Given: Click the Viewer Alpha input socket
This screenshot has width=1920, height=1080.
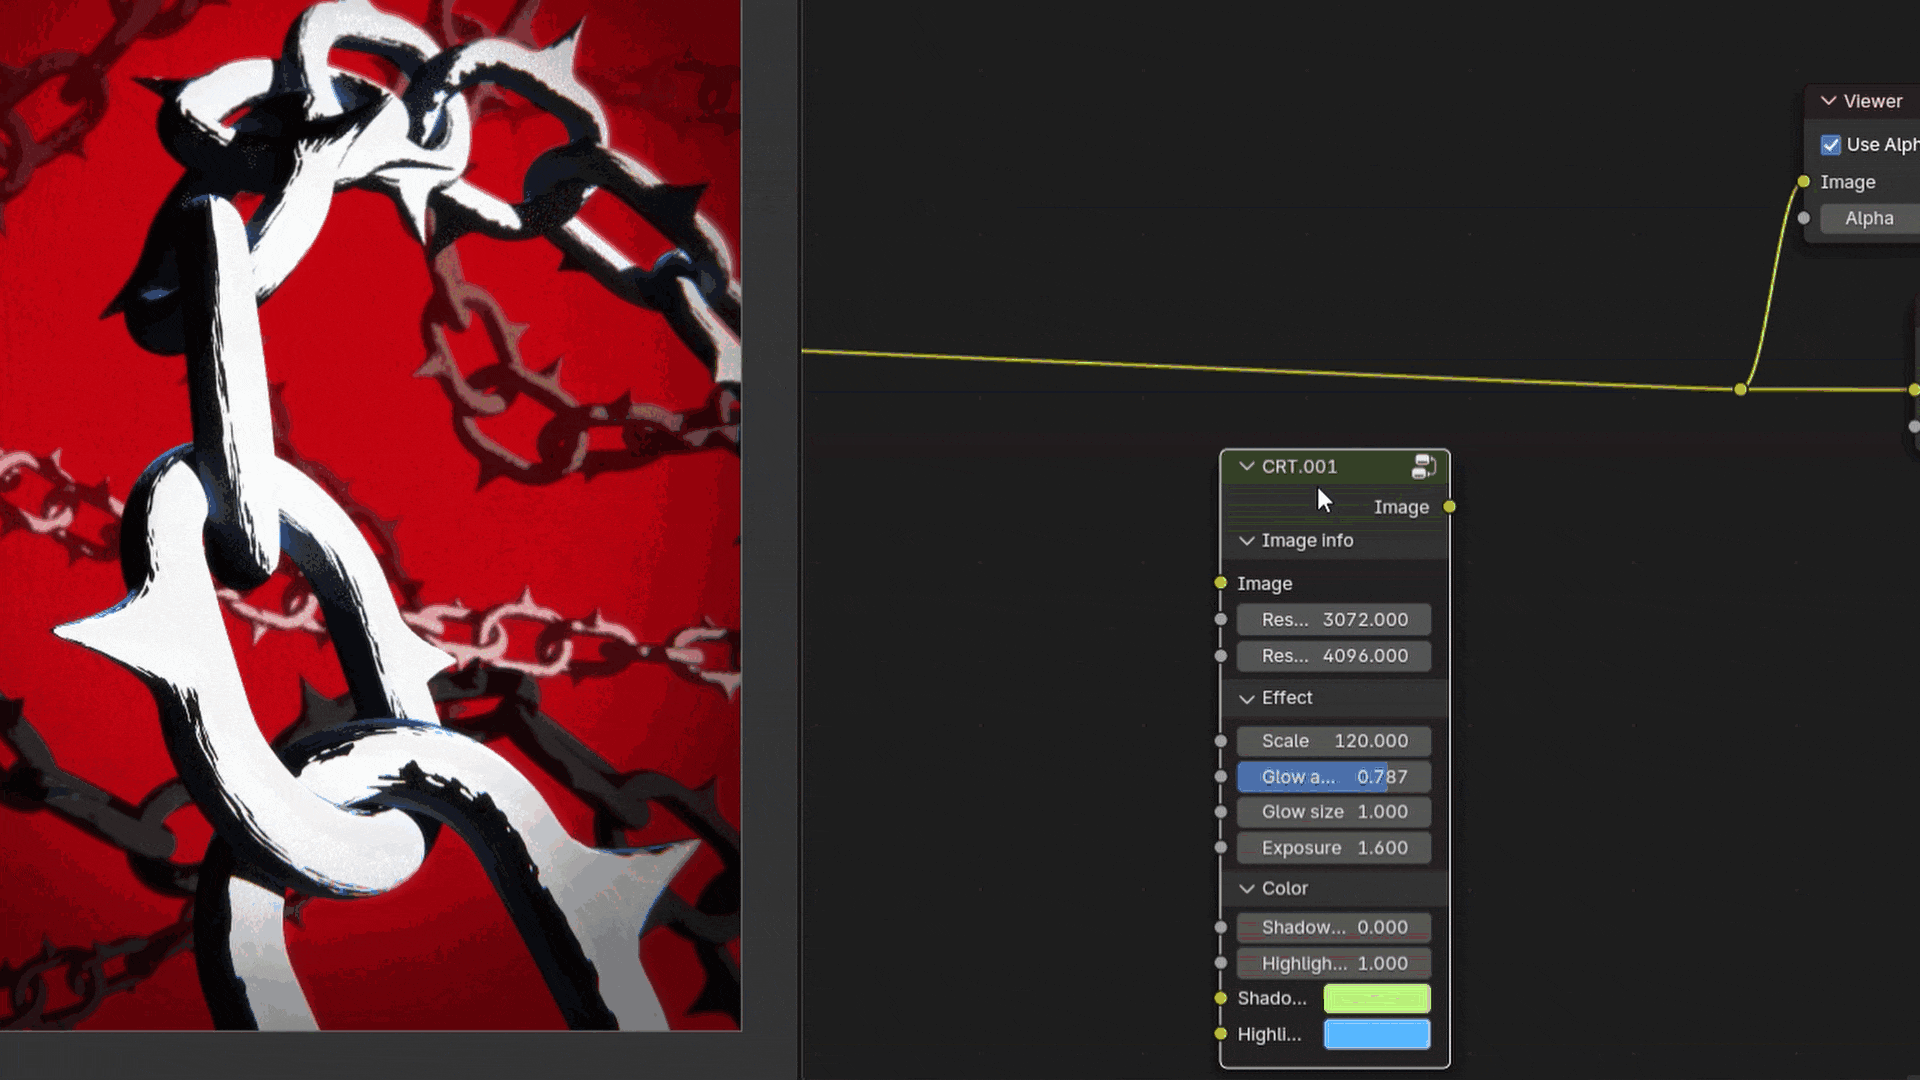Looking at the screenshot, I should 1803,218.
